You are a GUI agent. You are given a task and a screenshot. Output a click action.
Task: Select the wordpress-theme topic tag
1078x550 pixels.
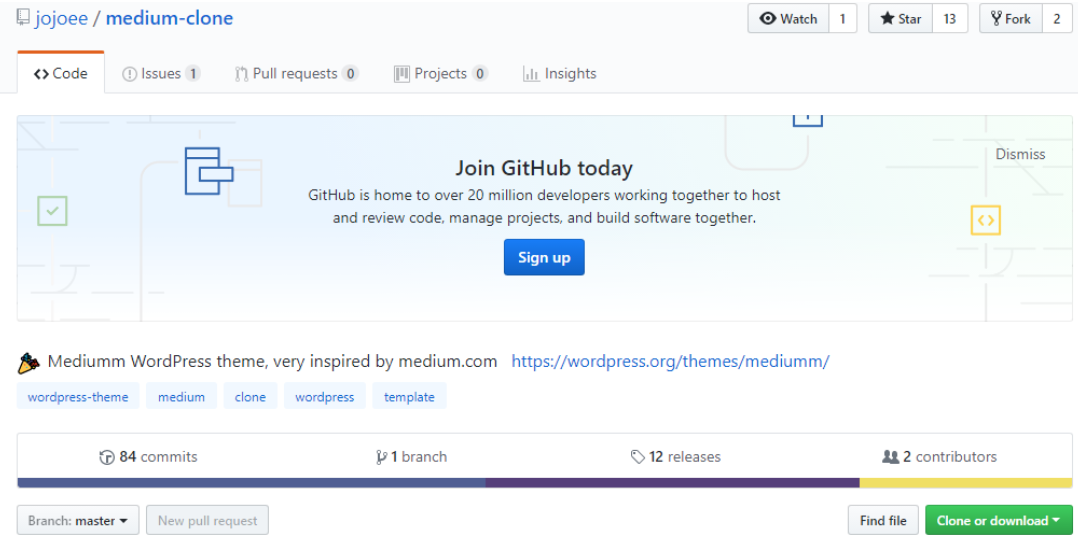click(x=78, y=397)
